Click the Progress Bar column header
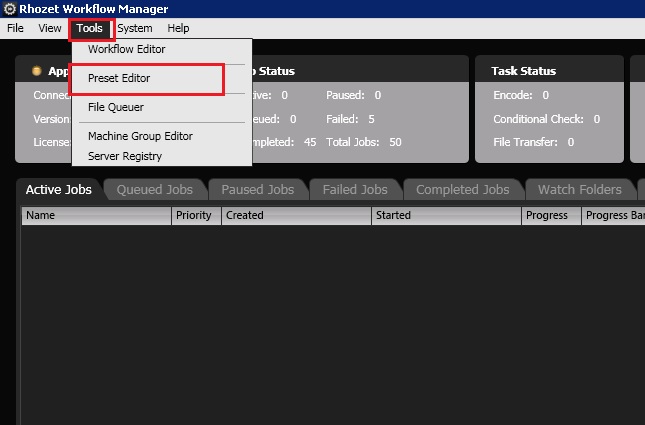Image resolution: width=645 pixels, height=425 pixels. [613, 216]
